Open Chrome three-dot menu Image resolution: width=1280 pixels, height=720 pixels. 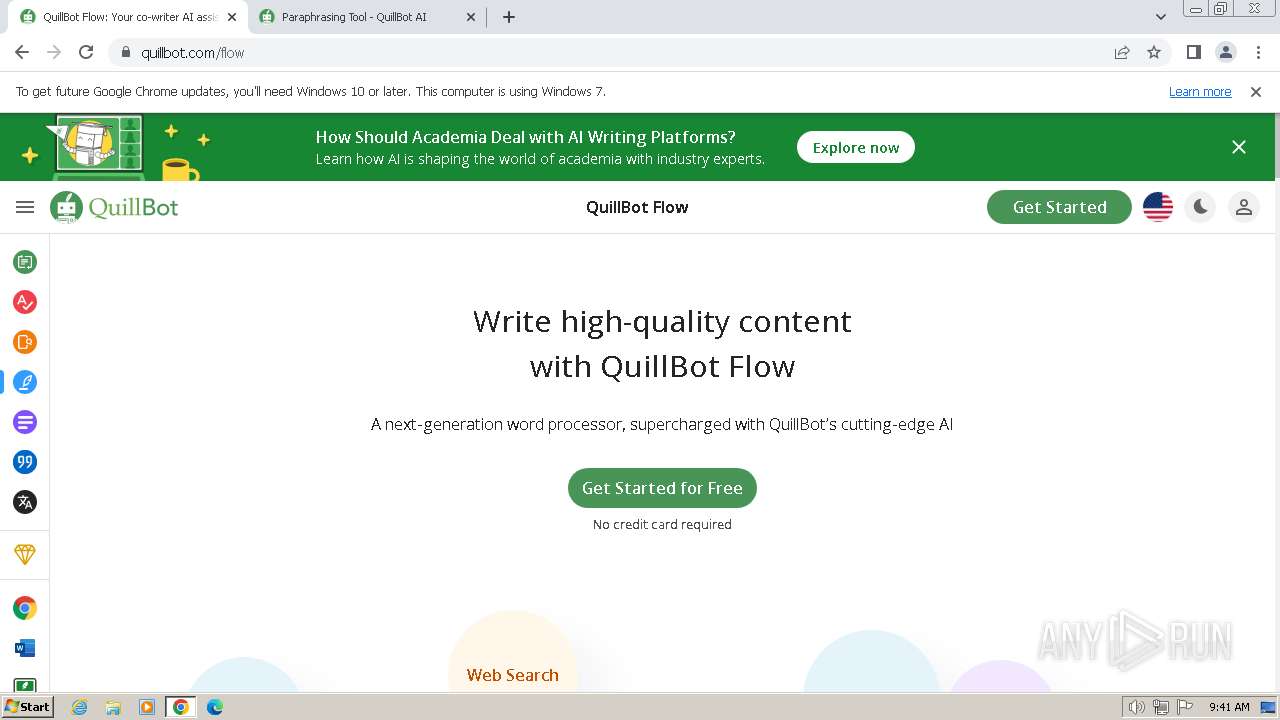(x=1258, y=53)
